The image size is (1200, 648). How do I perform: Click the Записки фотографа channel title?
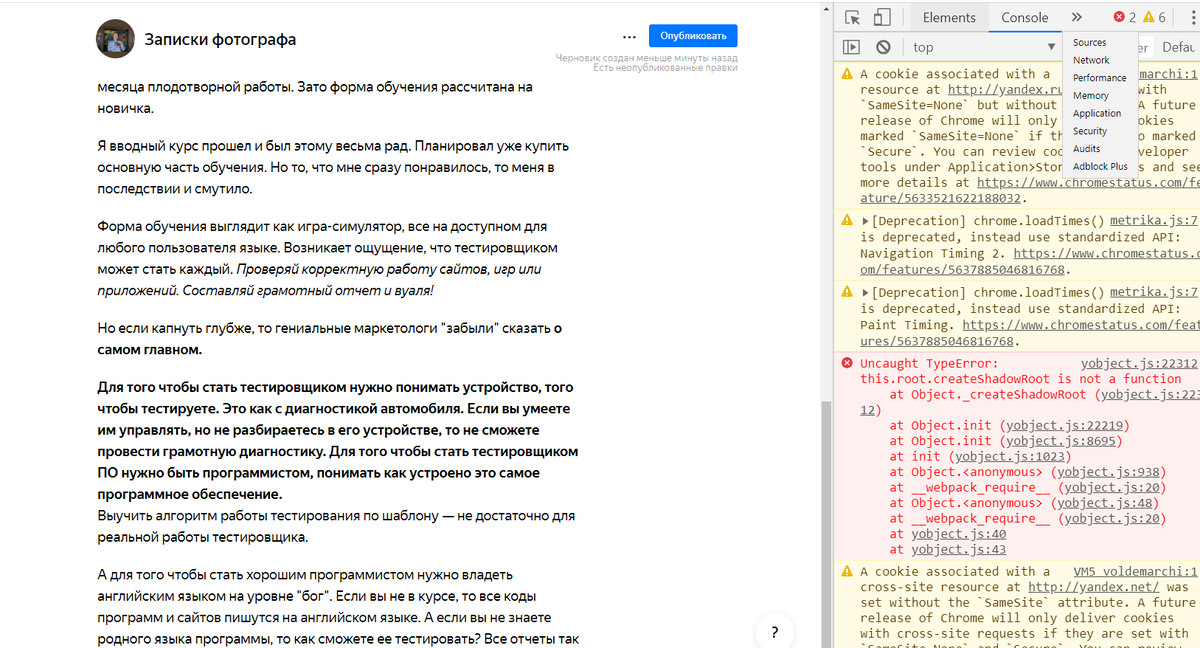220,39
